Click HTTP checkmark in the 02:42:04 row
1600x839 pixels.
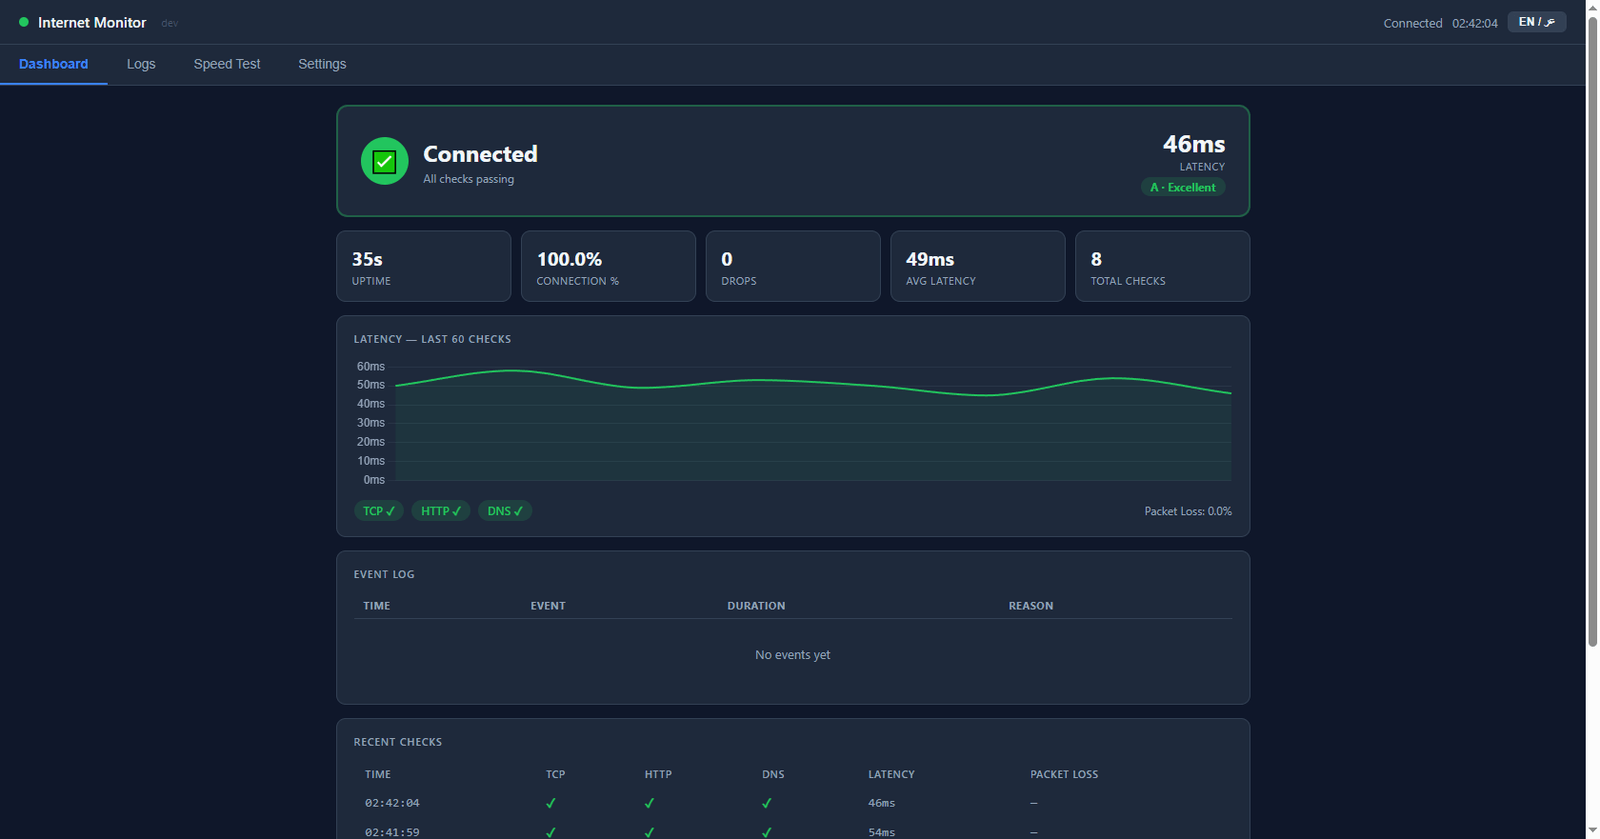coord(650,803)
